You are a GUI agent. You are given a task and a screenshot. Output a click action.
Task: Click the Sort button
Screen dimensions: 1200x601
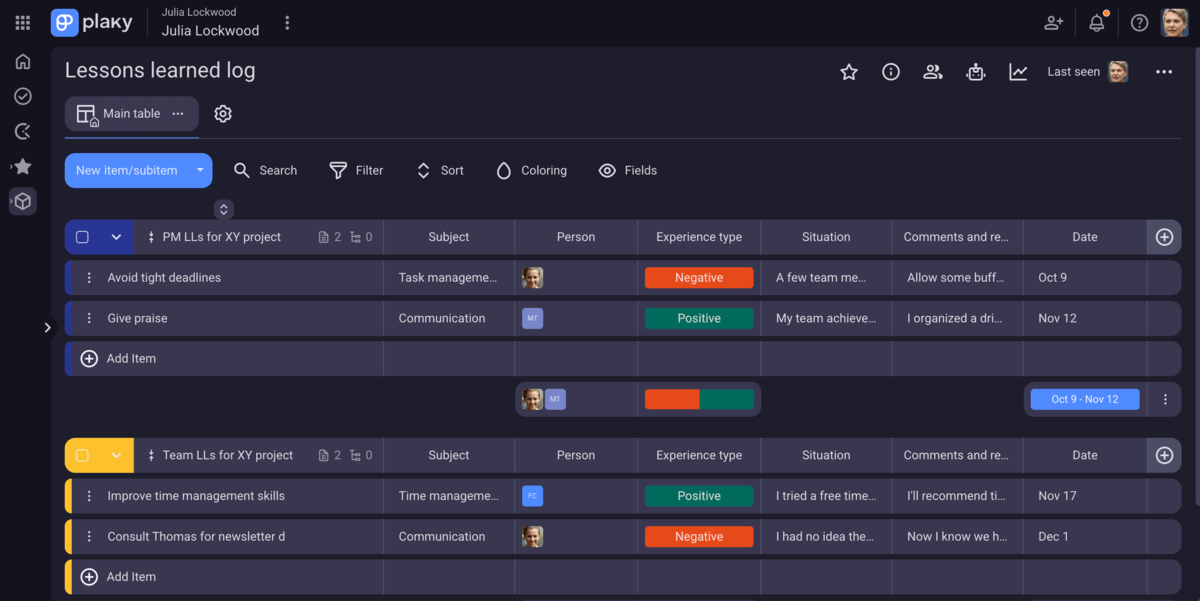[x=440, y=171]
